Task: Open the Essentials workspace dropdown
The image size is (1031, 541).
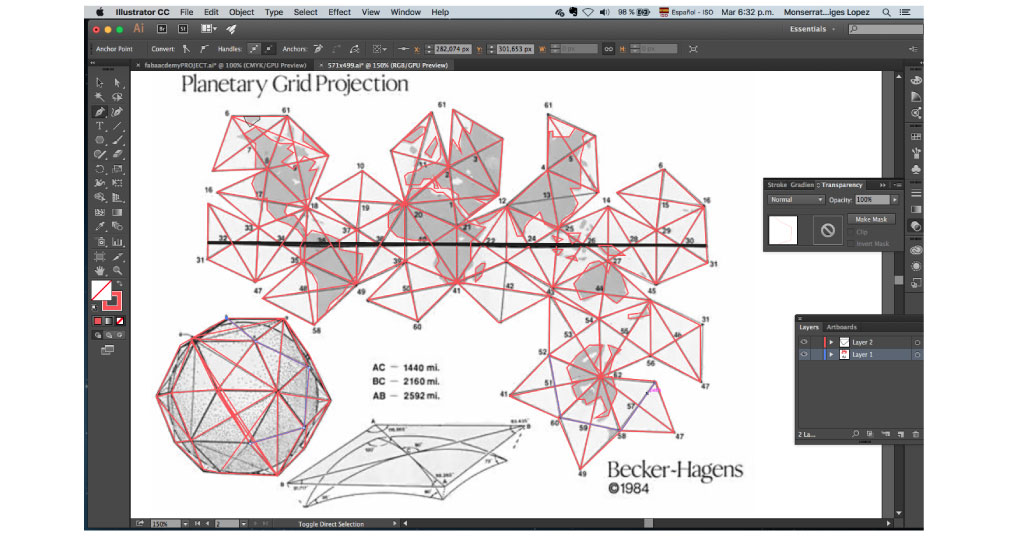Action: point(813,29)
